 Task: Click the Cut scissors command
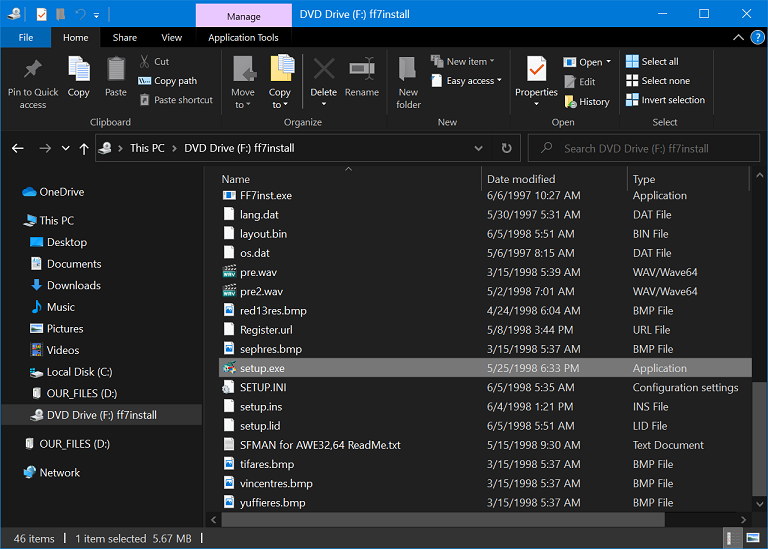(154, 62)
